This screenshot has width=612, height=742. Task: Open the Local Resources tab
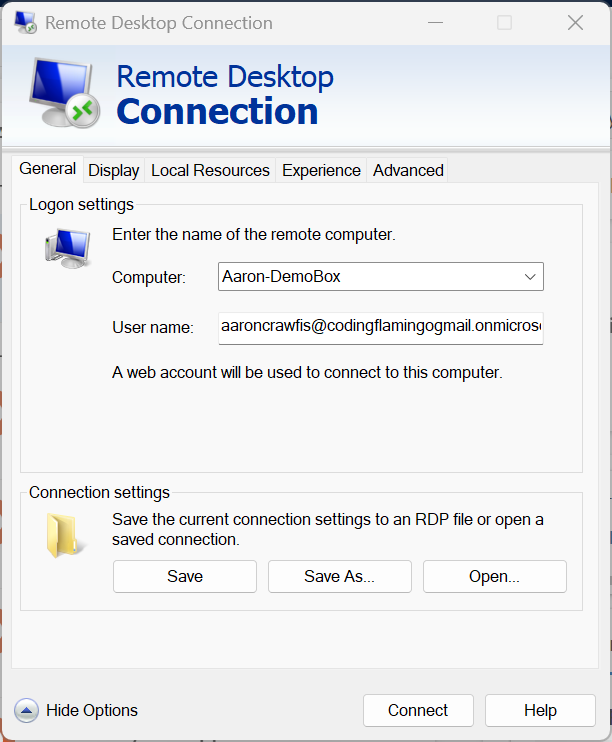tap(210, 170)
